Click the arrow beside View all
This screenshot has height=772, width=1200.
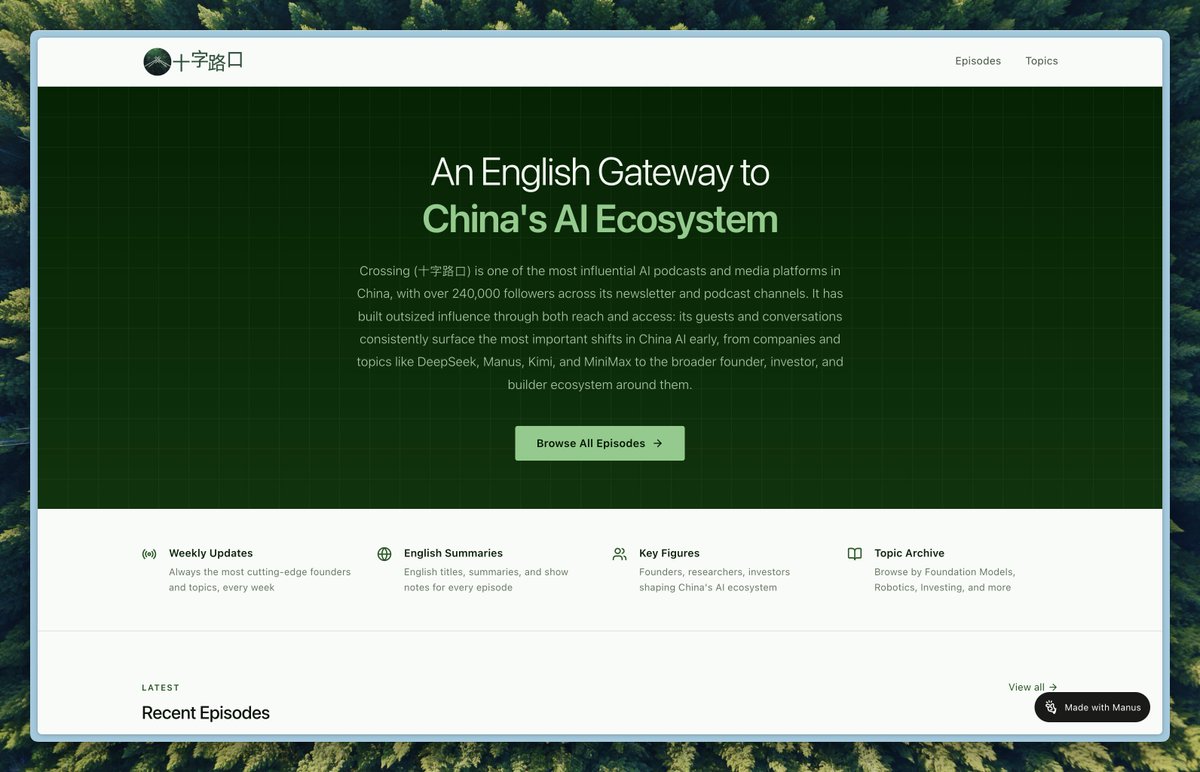coord(1053,687)
